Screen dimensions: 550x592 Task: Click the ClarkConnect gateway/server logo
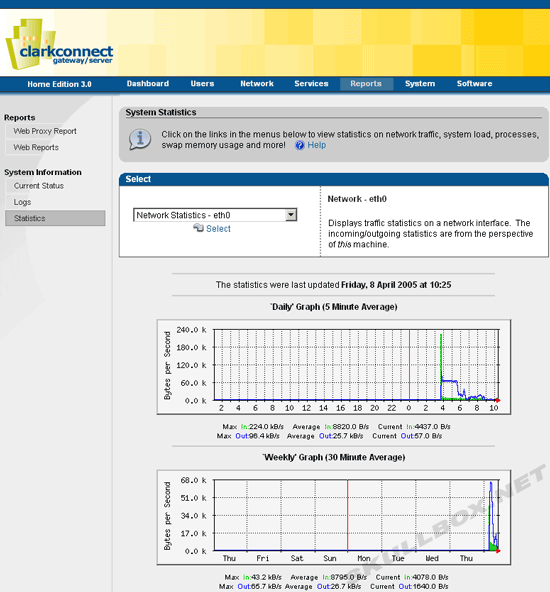(x=59, y=45)
